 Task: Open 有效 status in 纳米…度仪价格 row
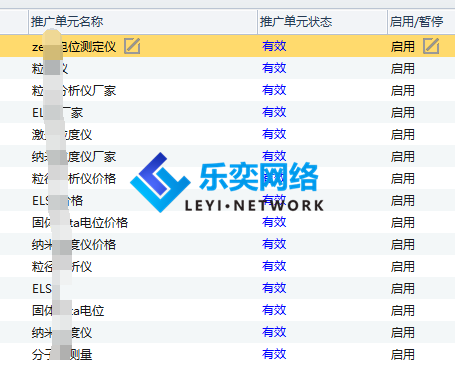pyautogui.click(x=274, y=244)
